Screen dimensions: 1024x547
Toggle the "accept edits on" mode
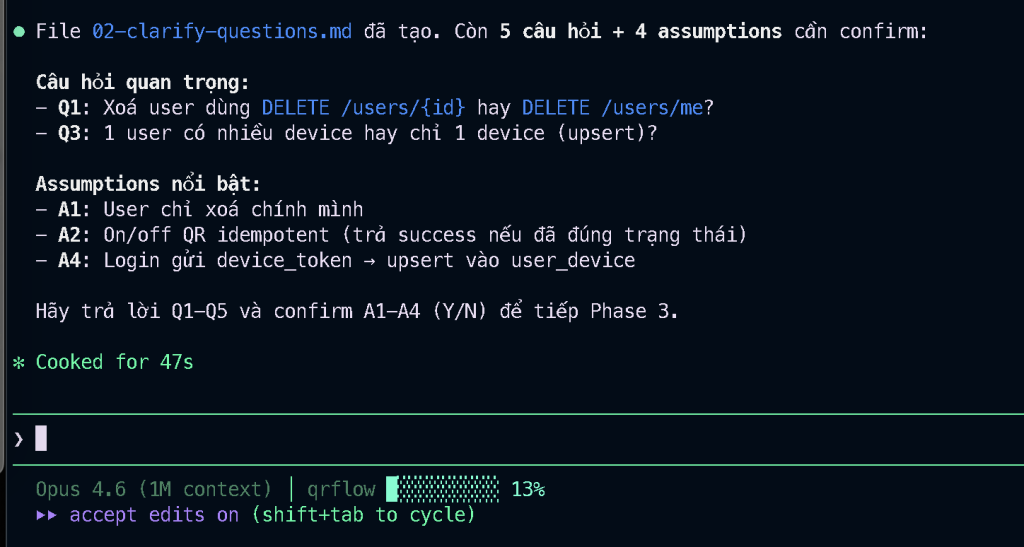(154, 515)
